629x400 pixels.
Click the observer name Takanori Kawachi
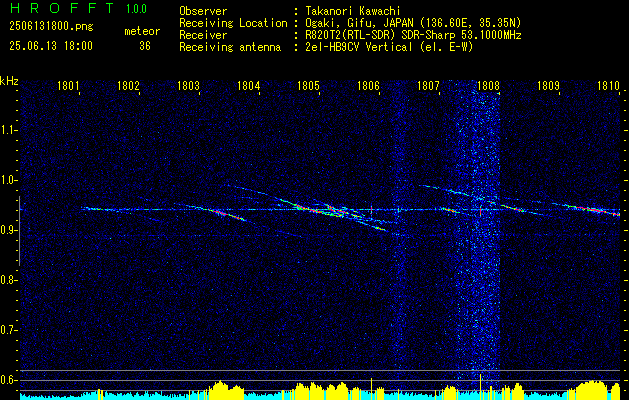click(x=353, y=11)
